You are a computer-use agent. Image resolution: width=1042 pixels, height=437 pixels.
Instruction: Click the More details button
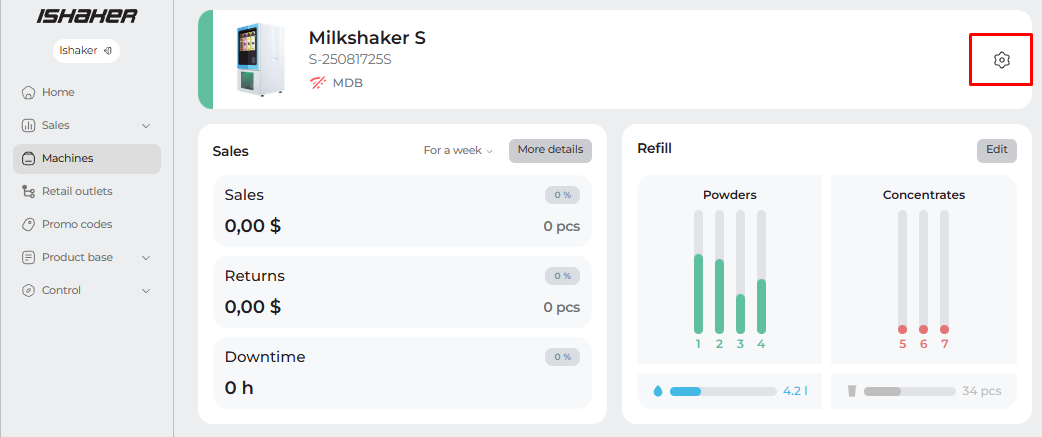[550, 150]
